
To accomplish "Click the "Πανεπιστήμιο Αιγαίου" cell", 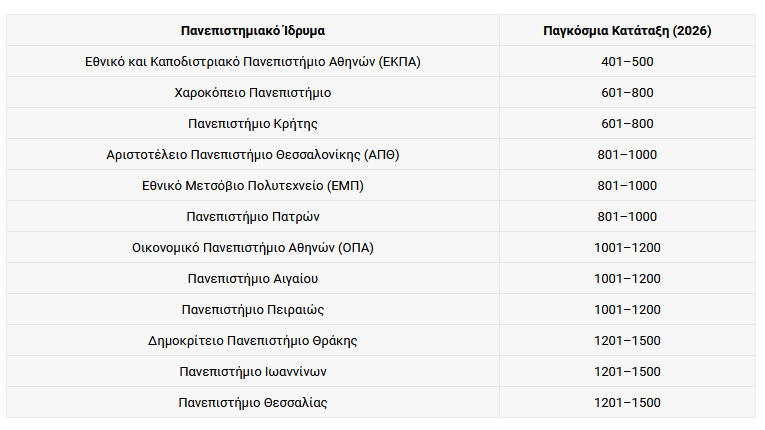I will pos(253,278).
